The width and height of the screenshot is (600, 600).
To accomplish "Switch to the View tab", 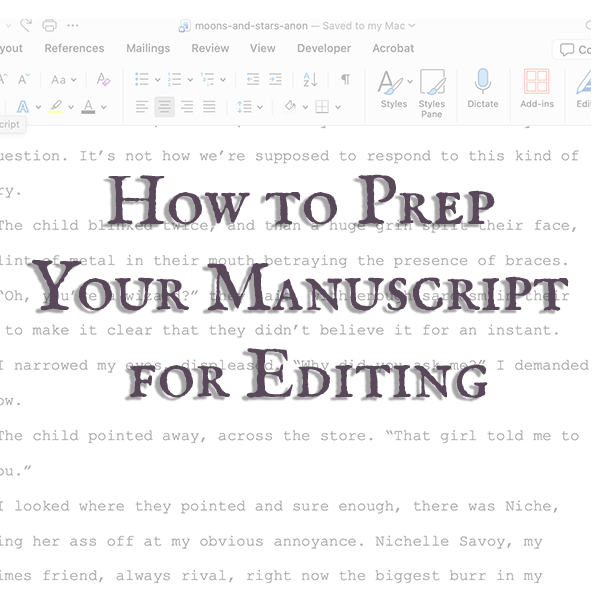I will 262,48.
